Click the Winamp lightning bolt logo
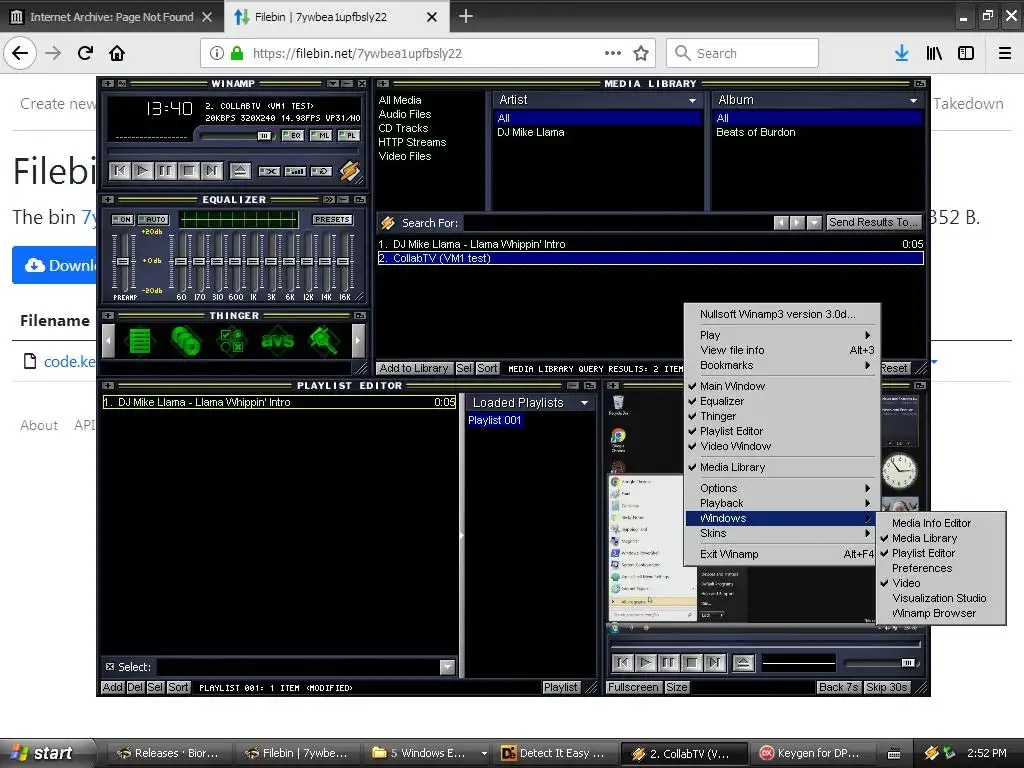 350,171
